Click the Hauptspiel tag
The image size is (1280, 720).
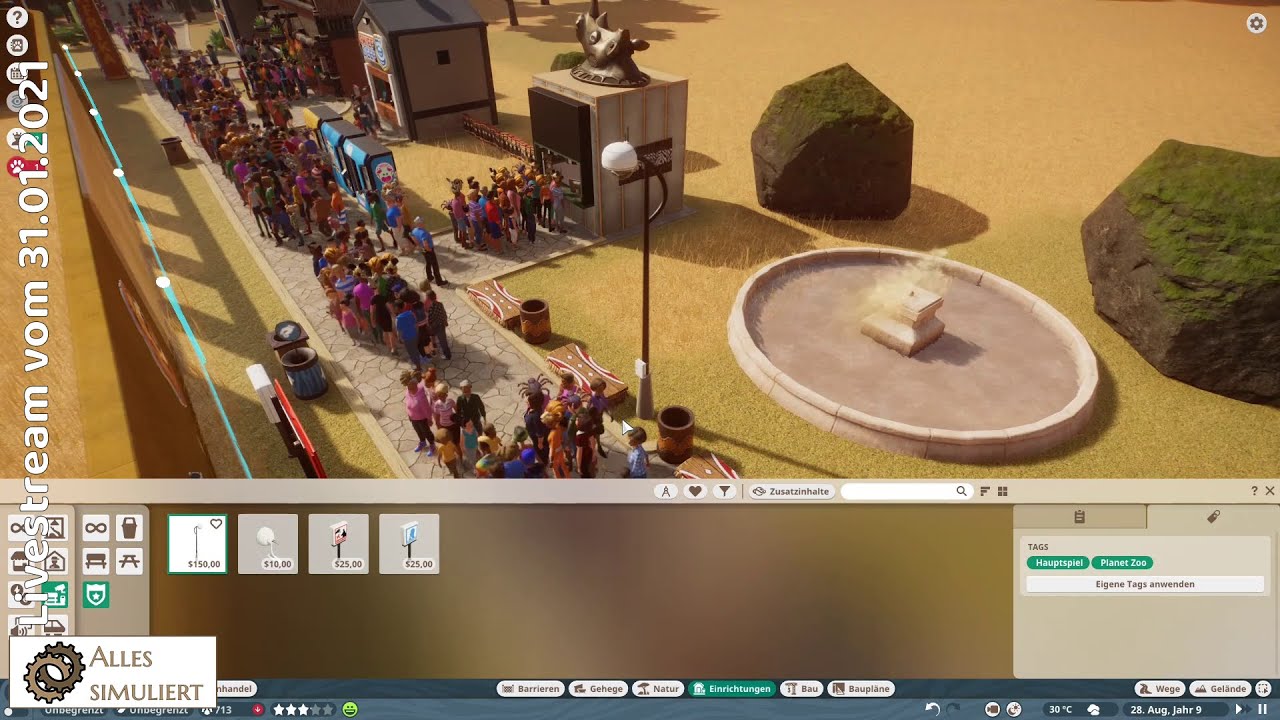pos(1058,563)
